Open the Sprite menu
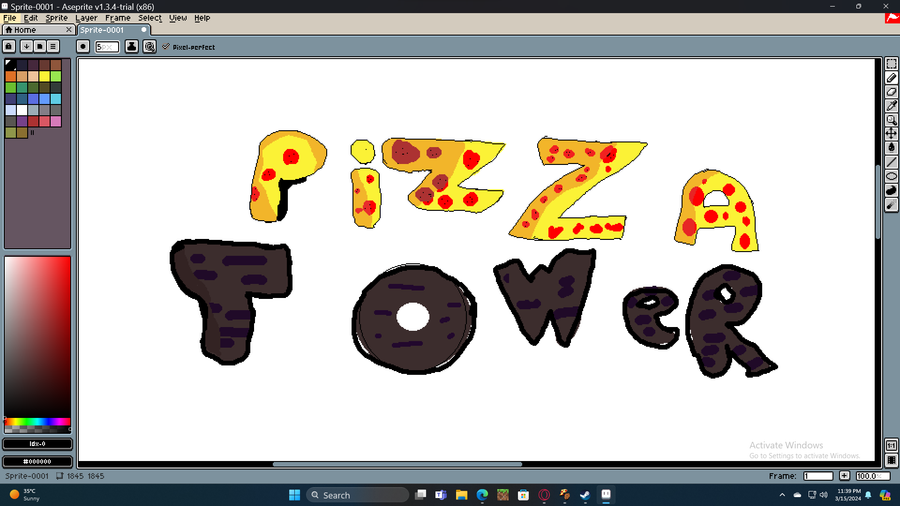 (56, 18)
